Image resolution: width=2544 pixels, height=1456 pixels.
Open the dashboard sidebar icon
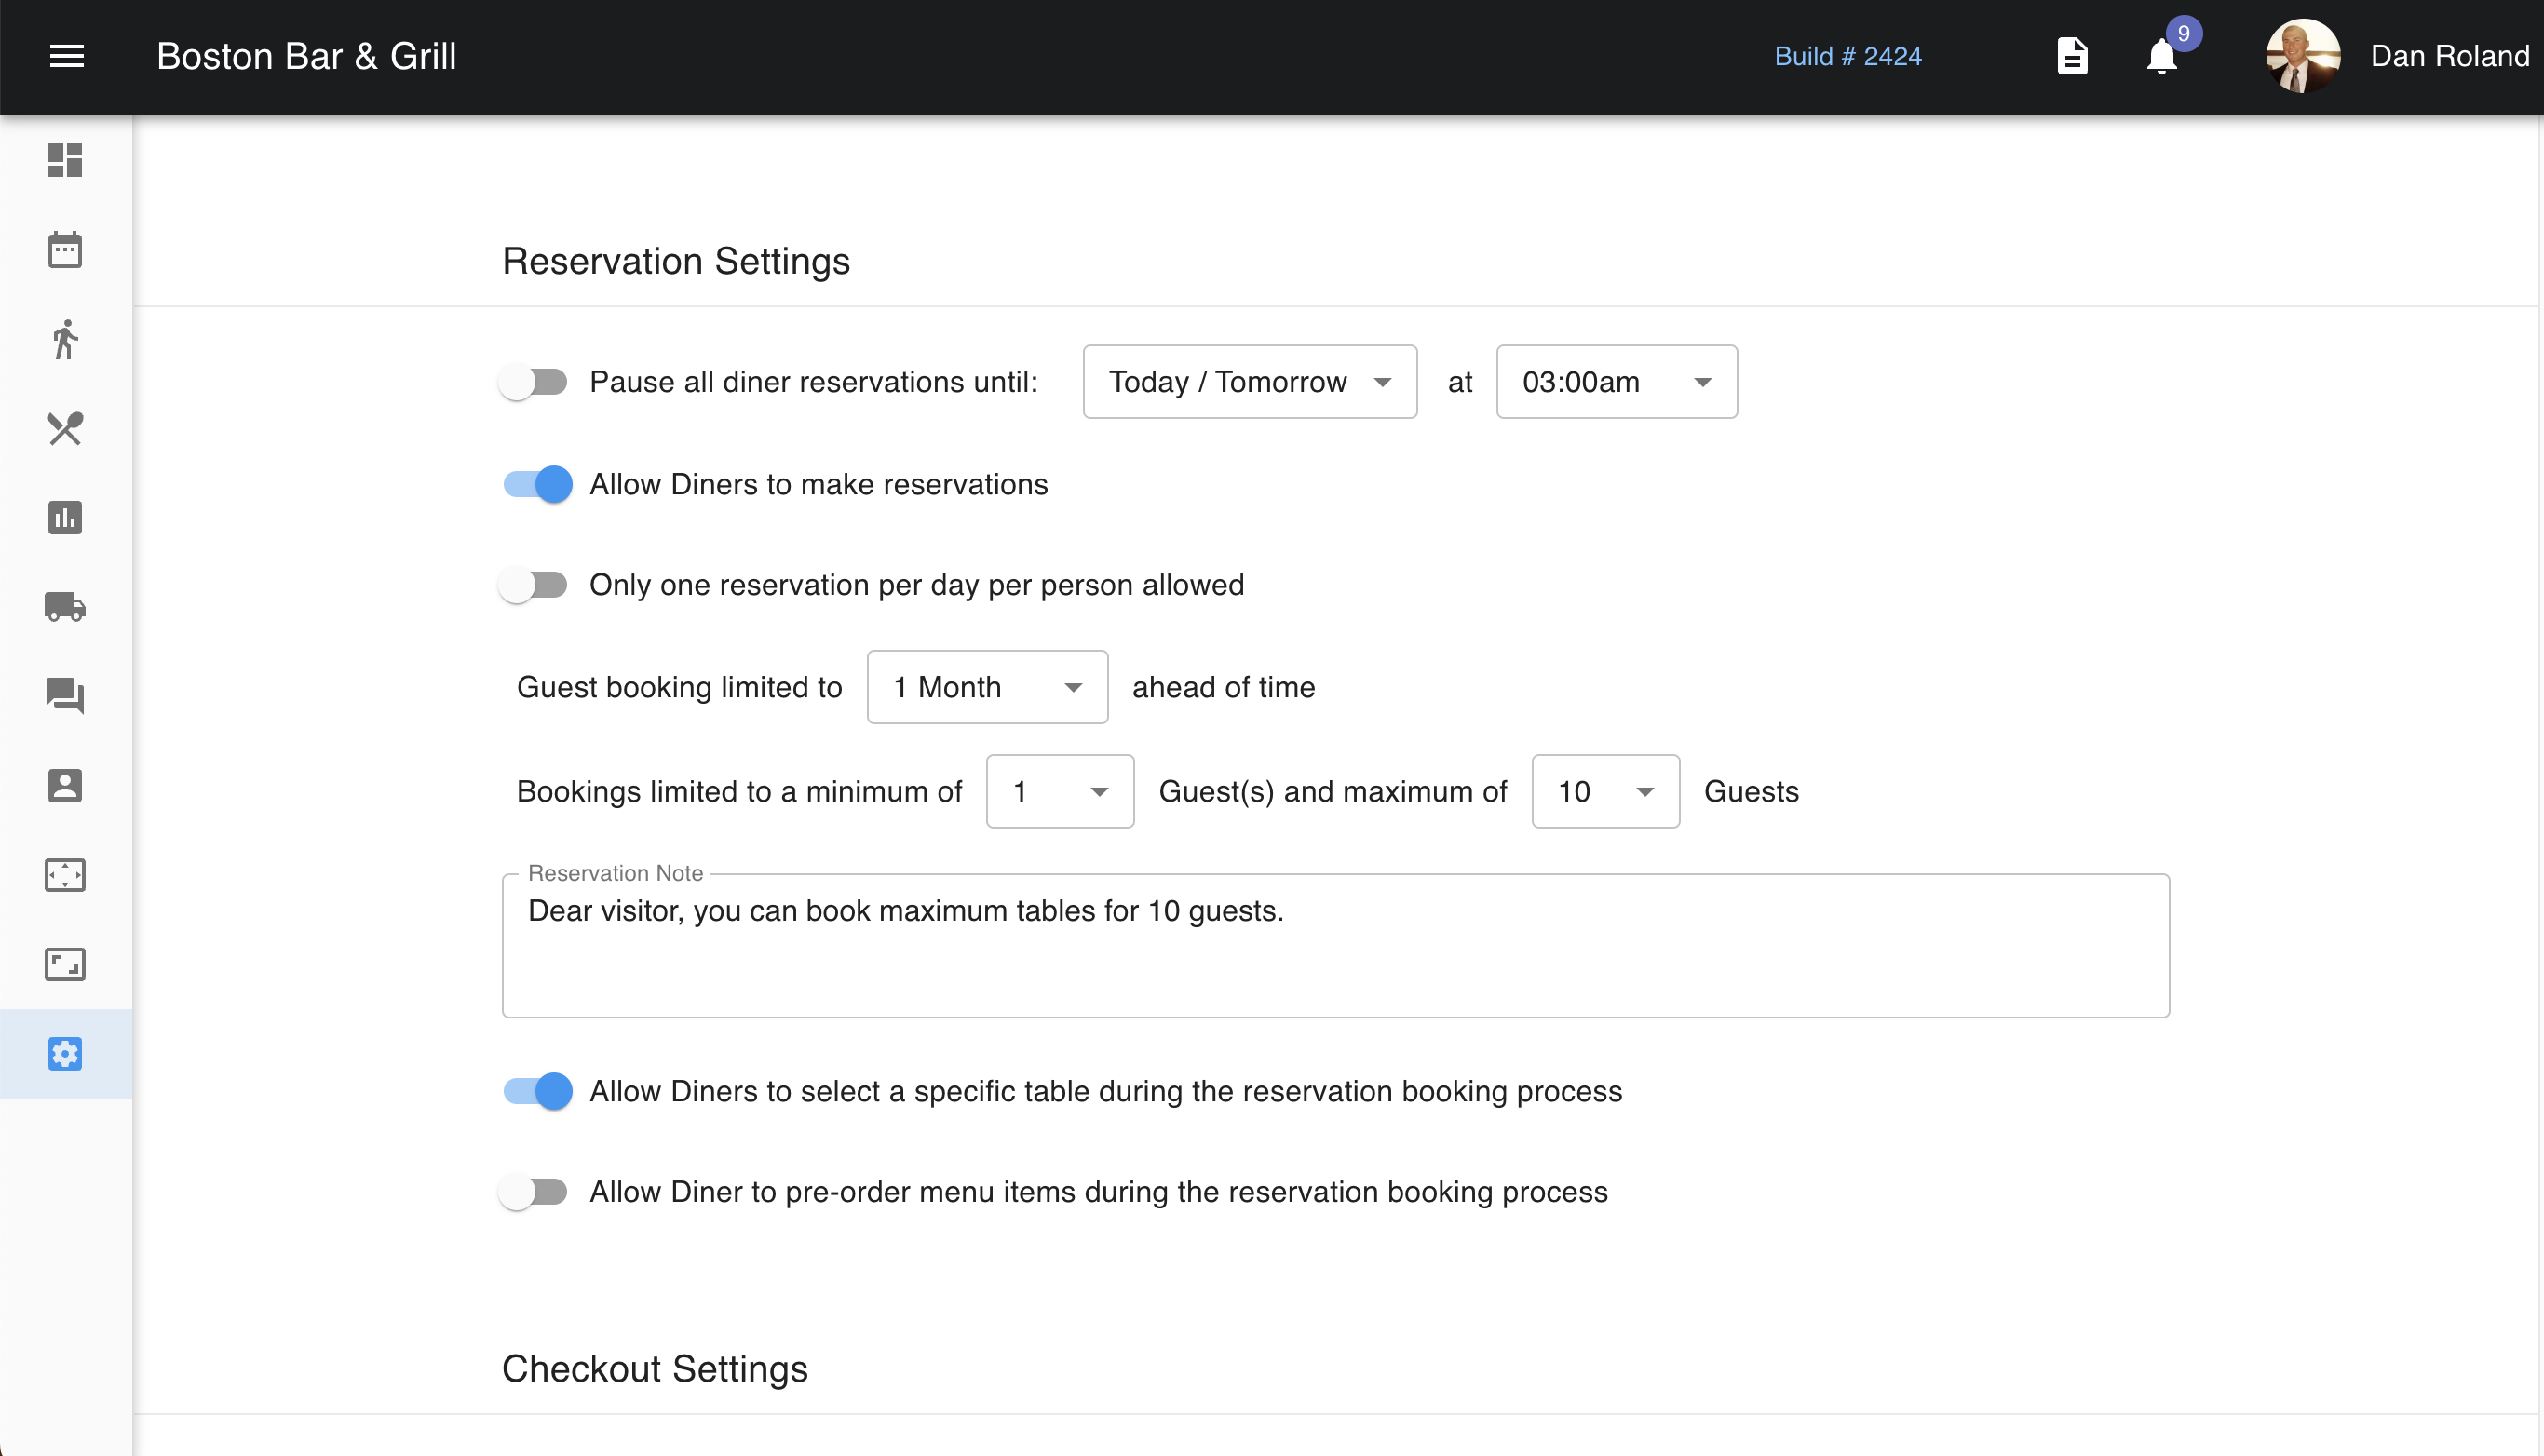coord(65,160)
